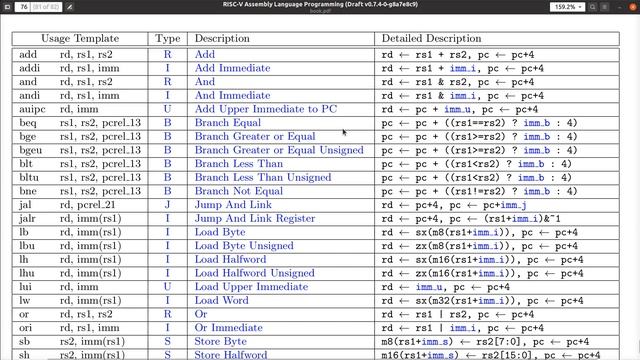Click 'rd, pcrel_21' operands in jal row
Screen dimensions: 640x360
tap(87, 205)
